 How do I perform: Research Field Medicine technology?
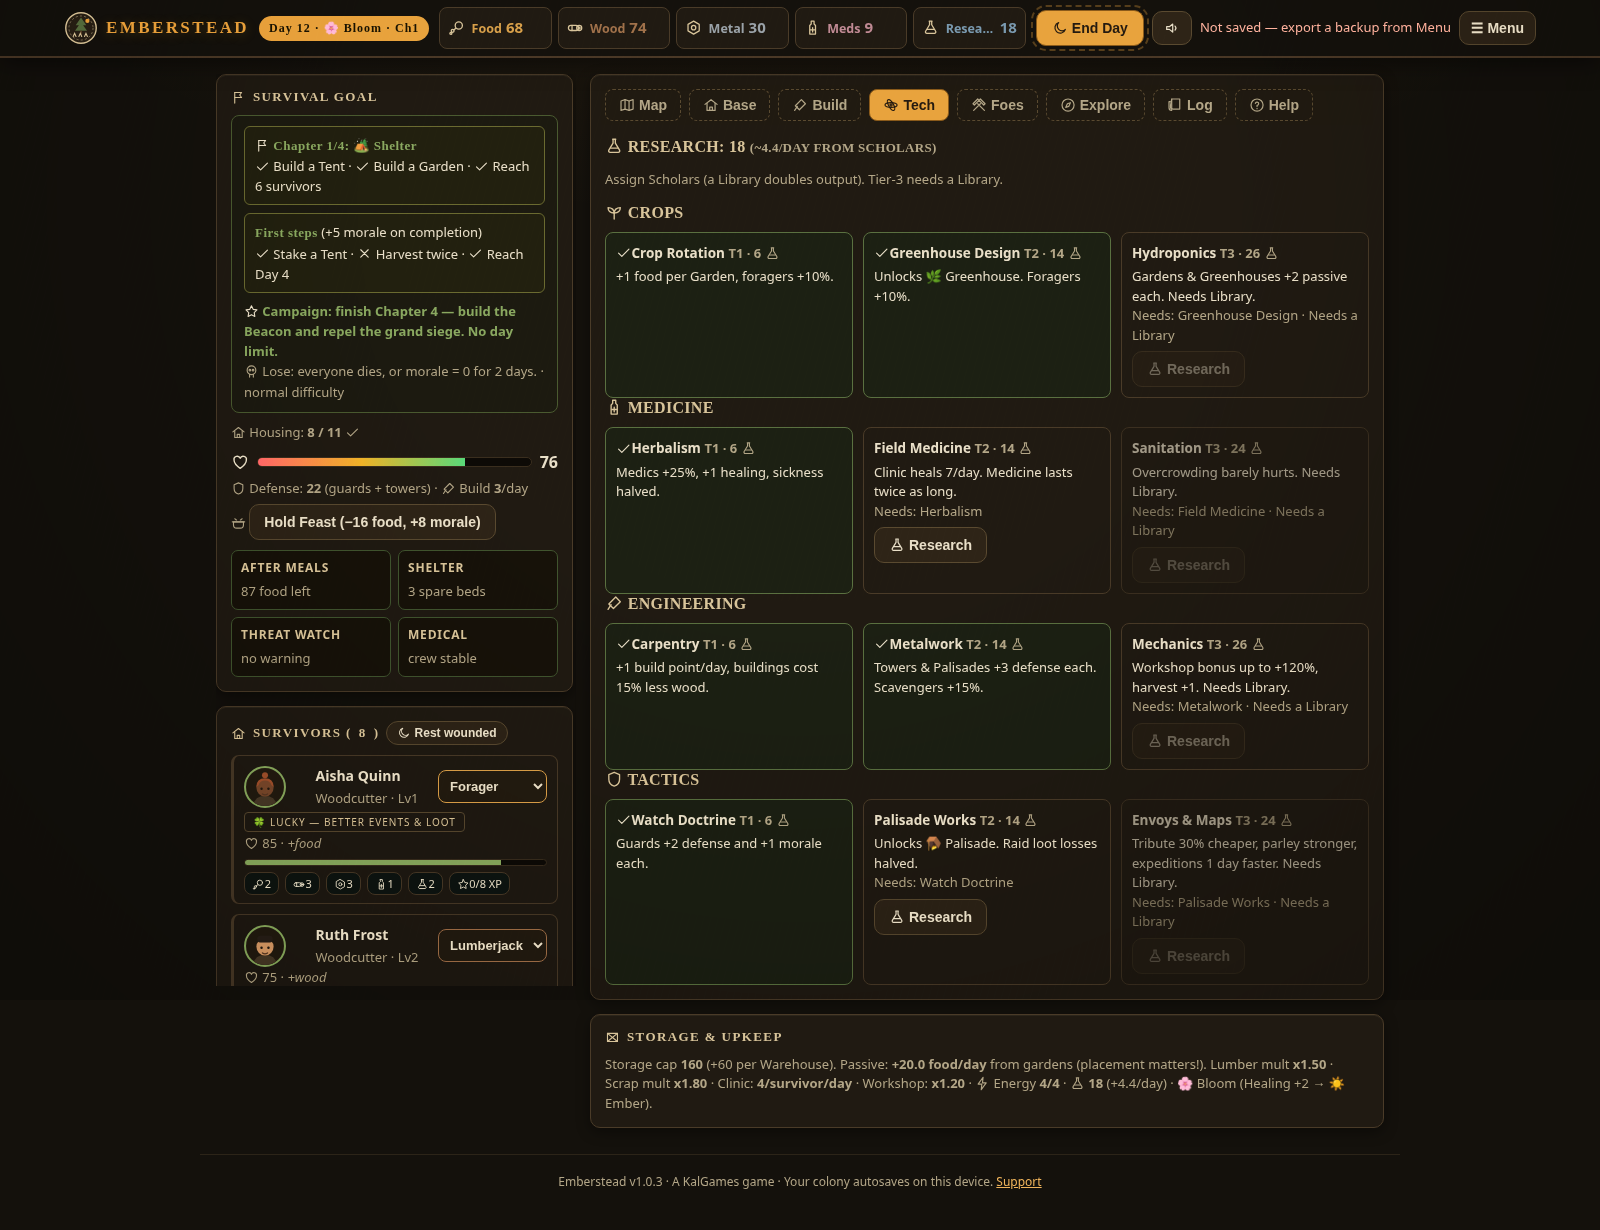[x=930, y=545]
